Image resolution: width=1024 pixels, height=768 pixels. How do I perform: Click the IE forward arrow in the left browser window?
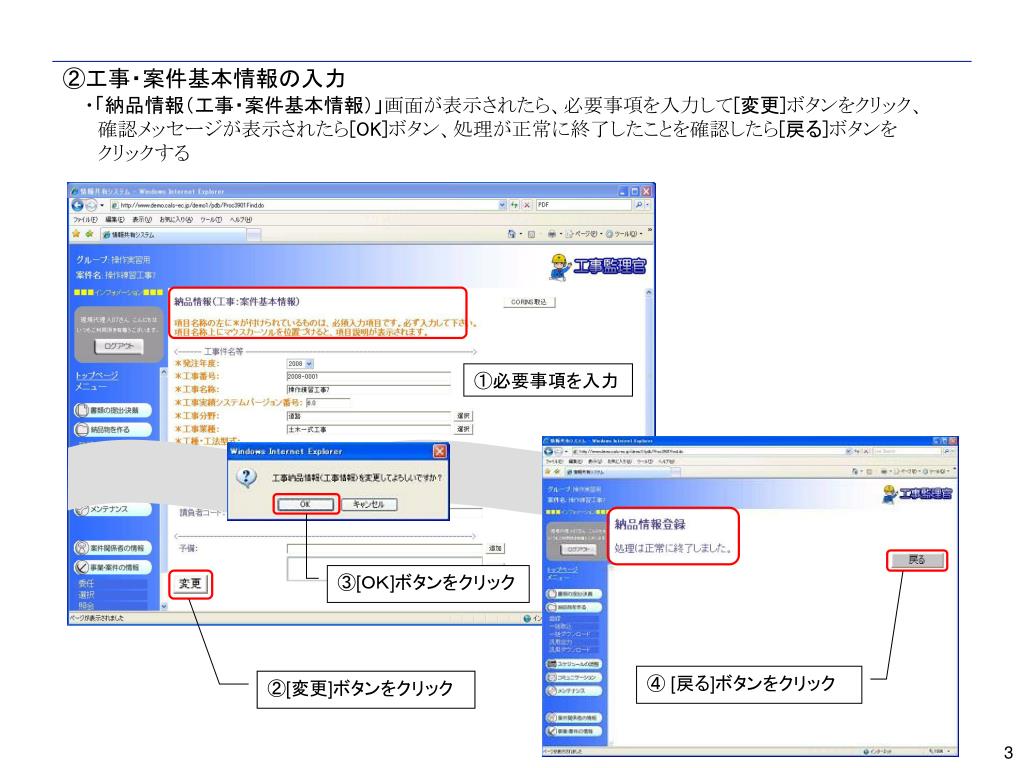pyautogui.click(x=90, y=205)
